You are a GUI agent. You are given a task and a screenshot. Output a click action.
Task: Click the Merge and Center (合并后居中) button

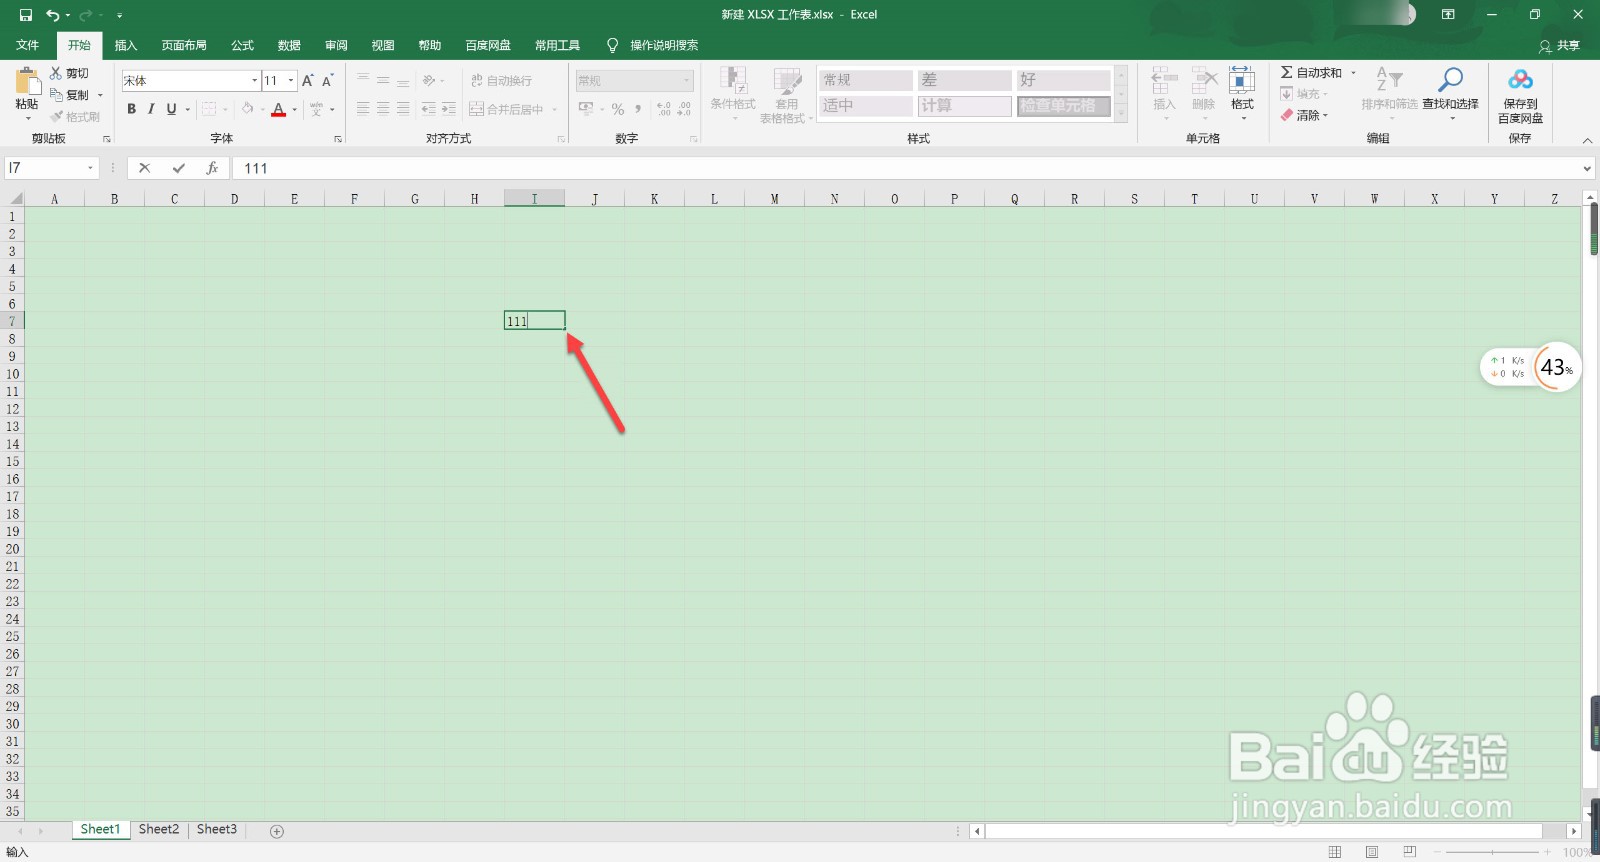tap(506, 109)
